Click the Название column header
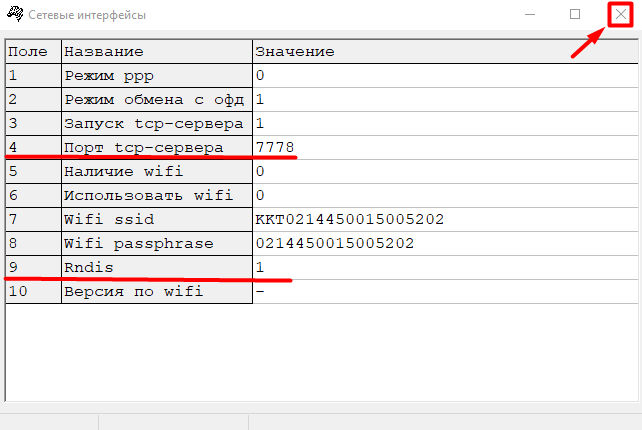 pyautogui.click(x=157, y=52)
